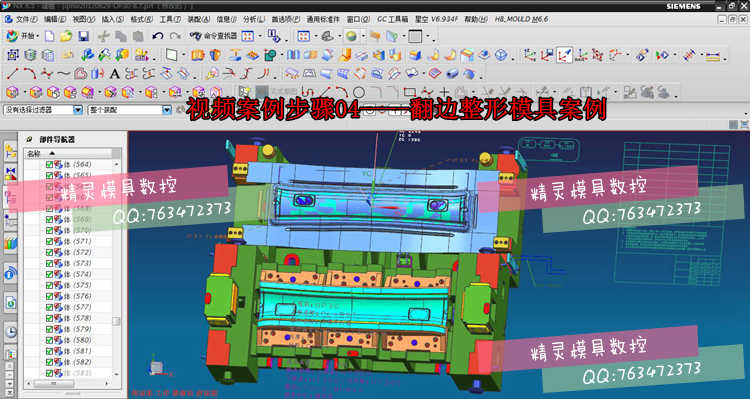Uncheck the 体 (575) checkbox
Screen dimensions: 750x399
pos(49,285)
